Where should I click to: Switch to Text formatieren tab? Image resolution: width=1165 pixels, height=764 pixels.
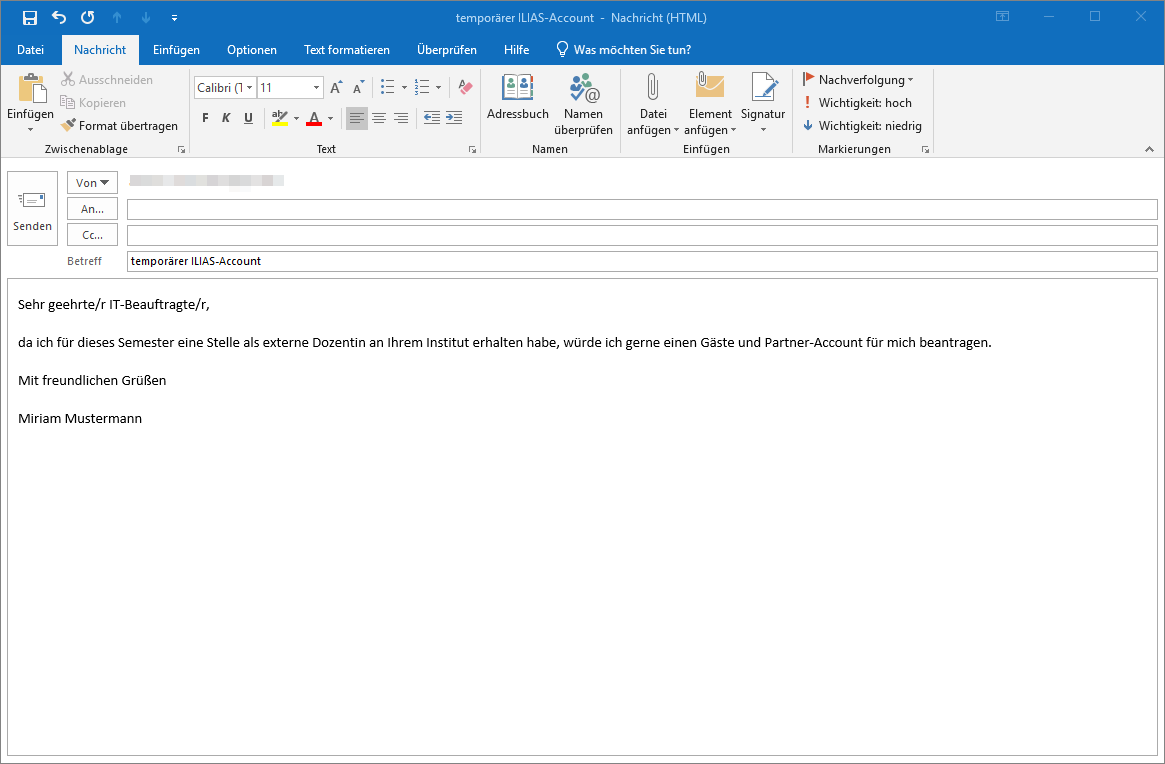(347, 50)
